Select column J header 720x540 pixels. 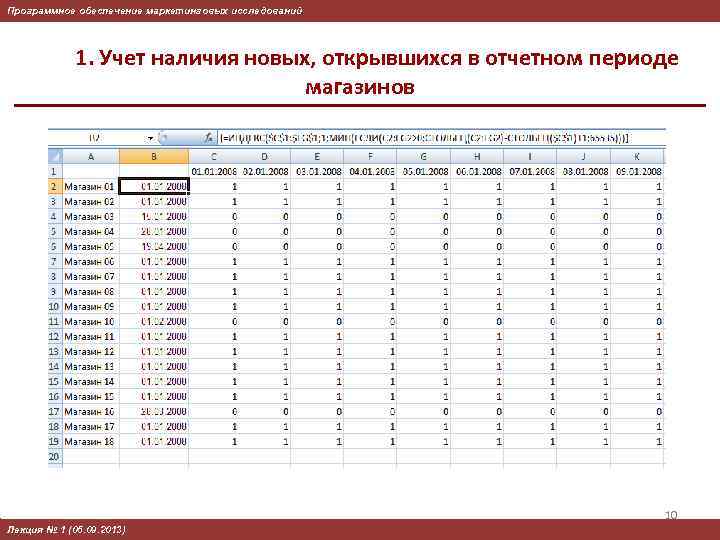(x=583, y=157)
